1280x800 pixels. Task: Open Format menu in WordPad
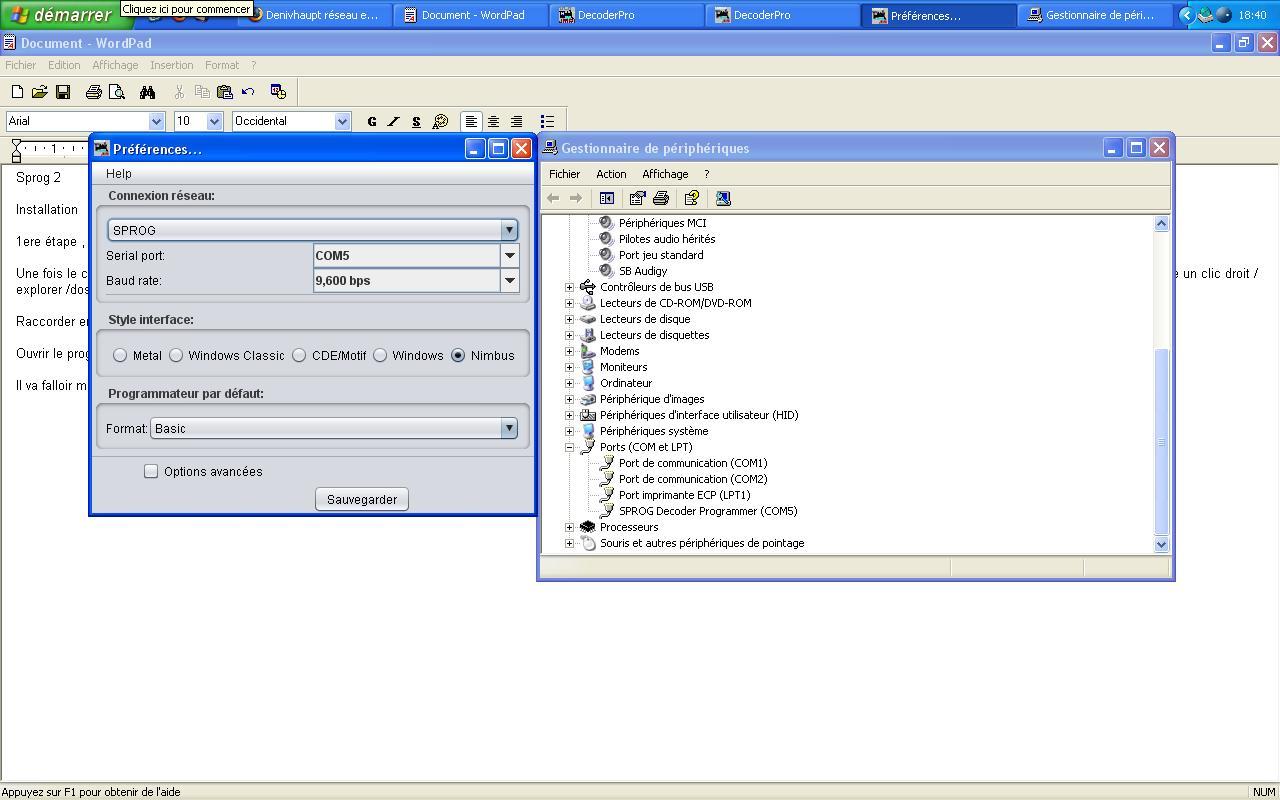(222, 65)
